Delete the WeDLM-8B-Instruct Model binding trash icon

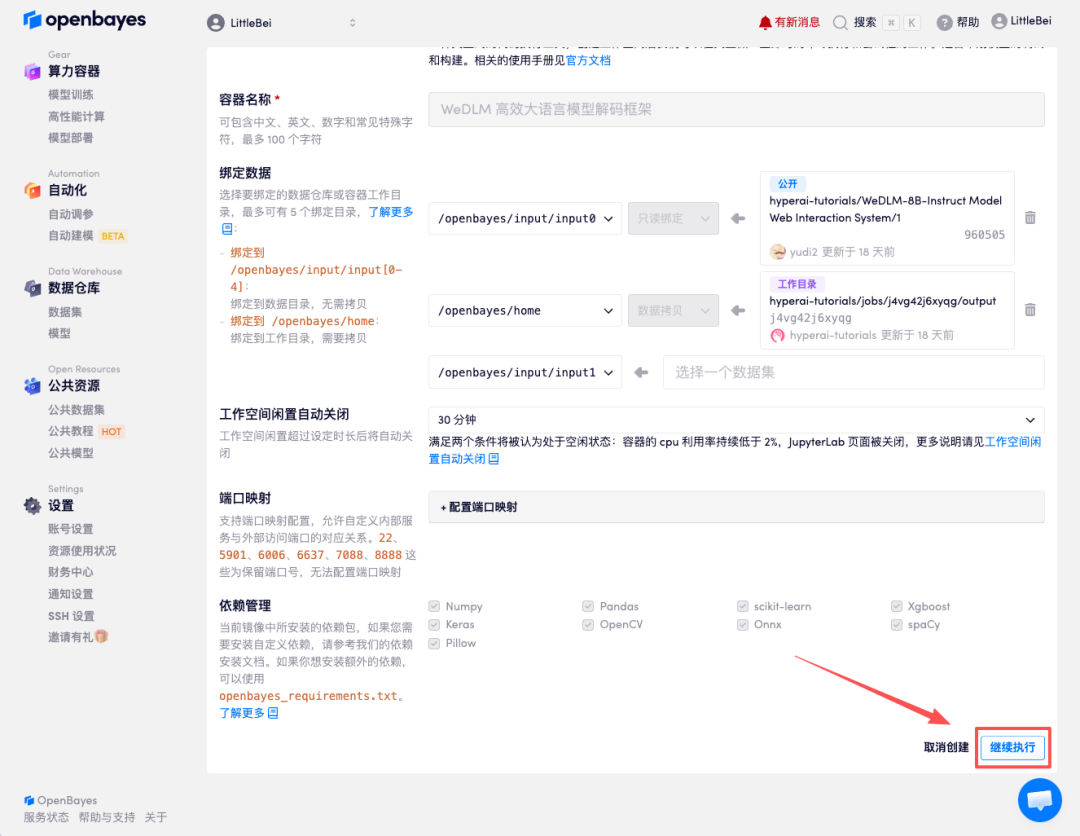1030,218
